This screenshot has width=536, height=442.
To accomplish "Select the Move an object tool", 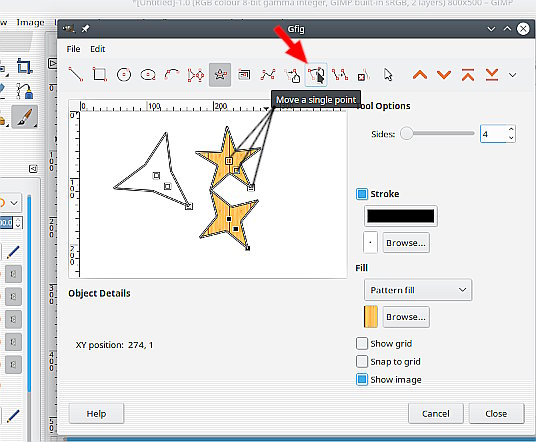I will tap(292, 75).
